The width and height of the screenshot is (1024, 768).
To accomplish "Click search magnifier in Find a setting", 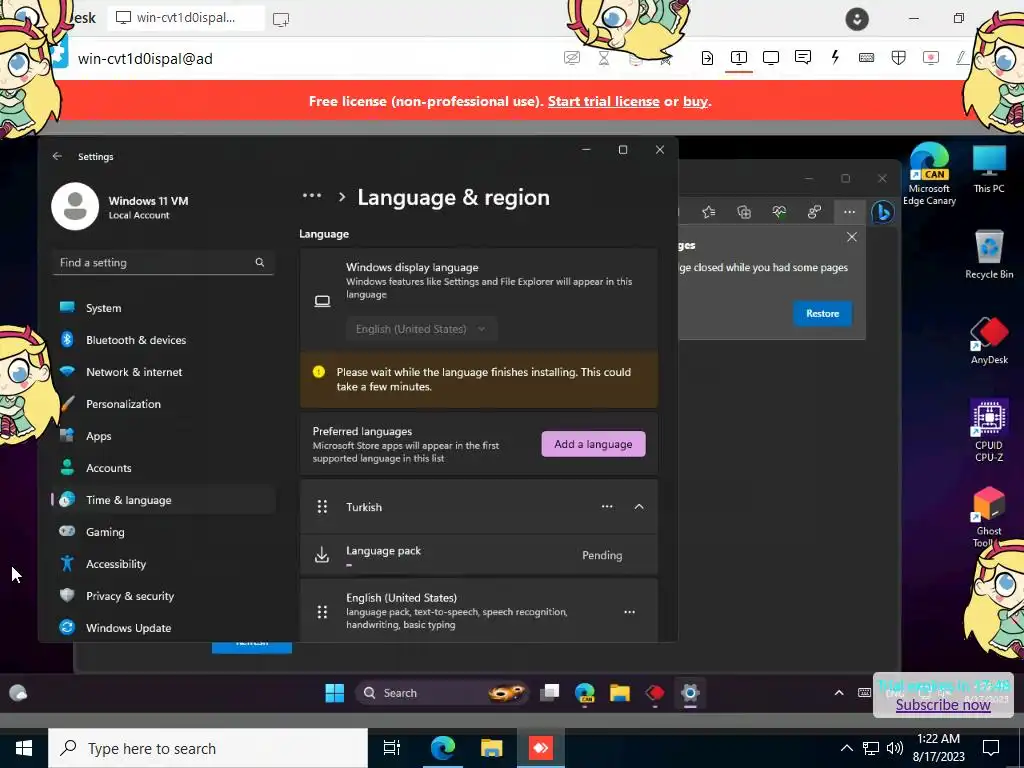I will point(260,262).
